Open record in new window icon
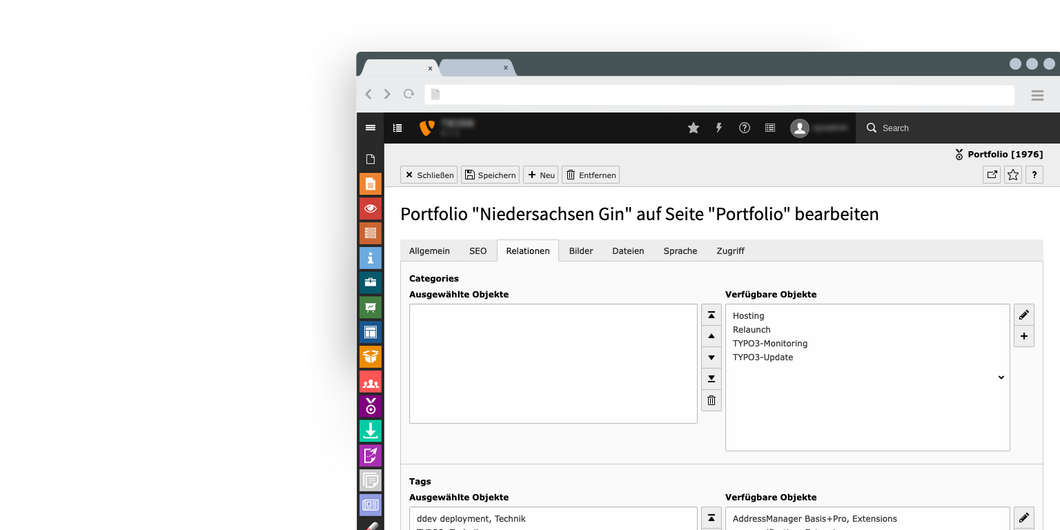The width and height of the screenshot is (1060, 530). [991, 175]
